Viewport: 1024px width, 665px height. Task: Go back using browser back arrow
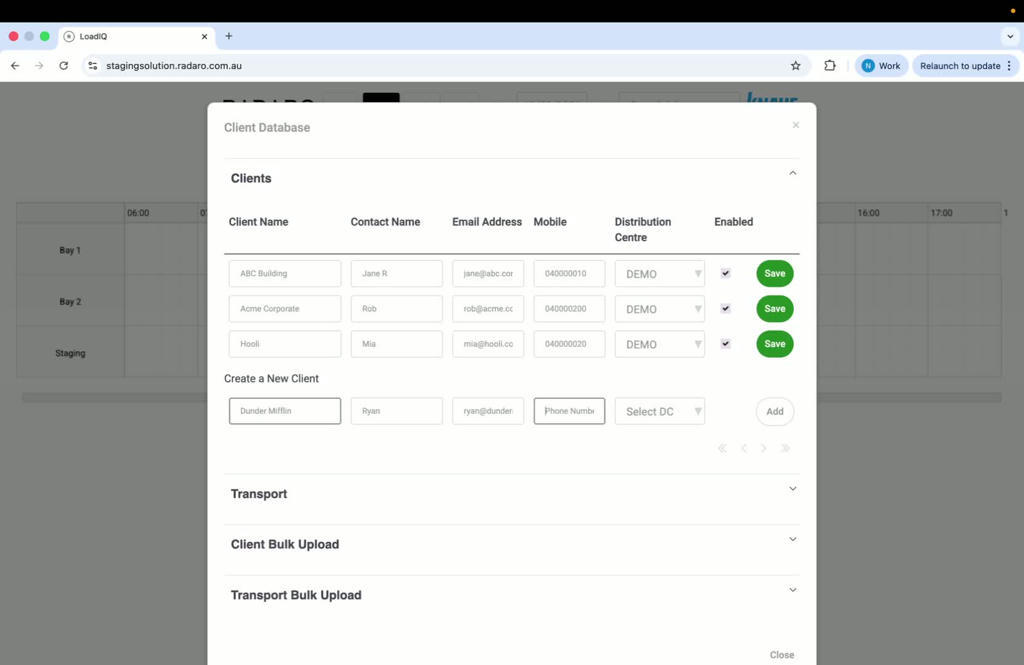point(15,65)
